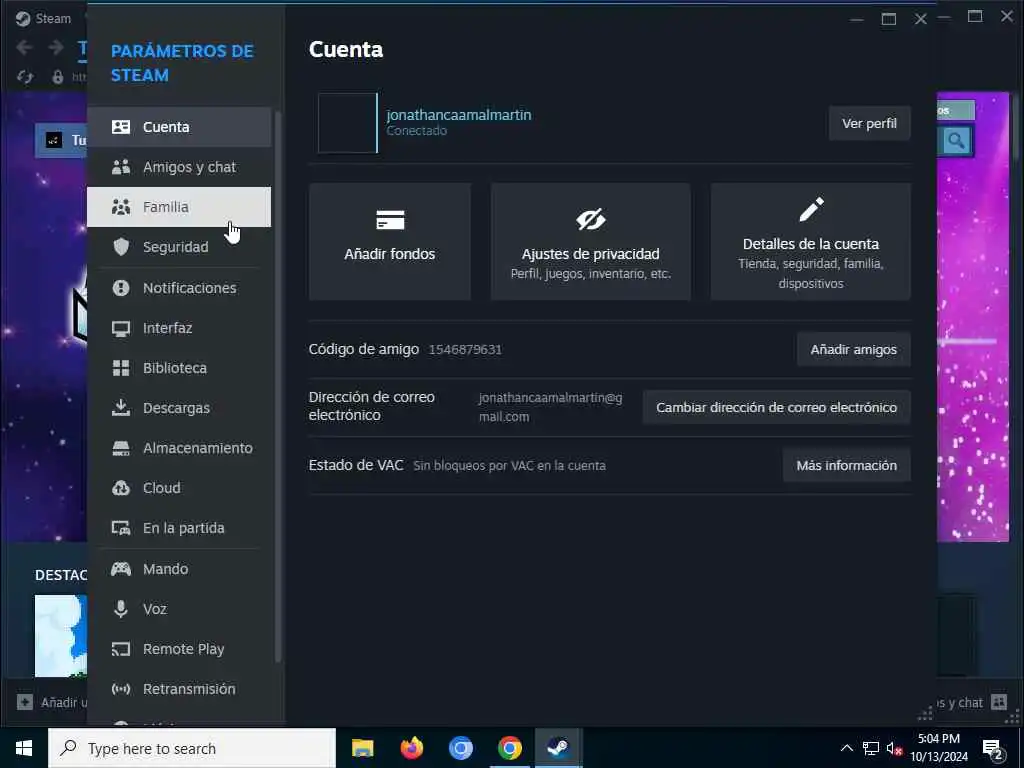Switch to Notificaciones settings
This screenshot has height=768, width=1024.
(179, 288)
